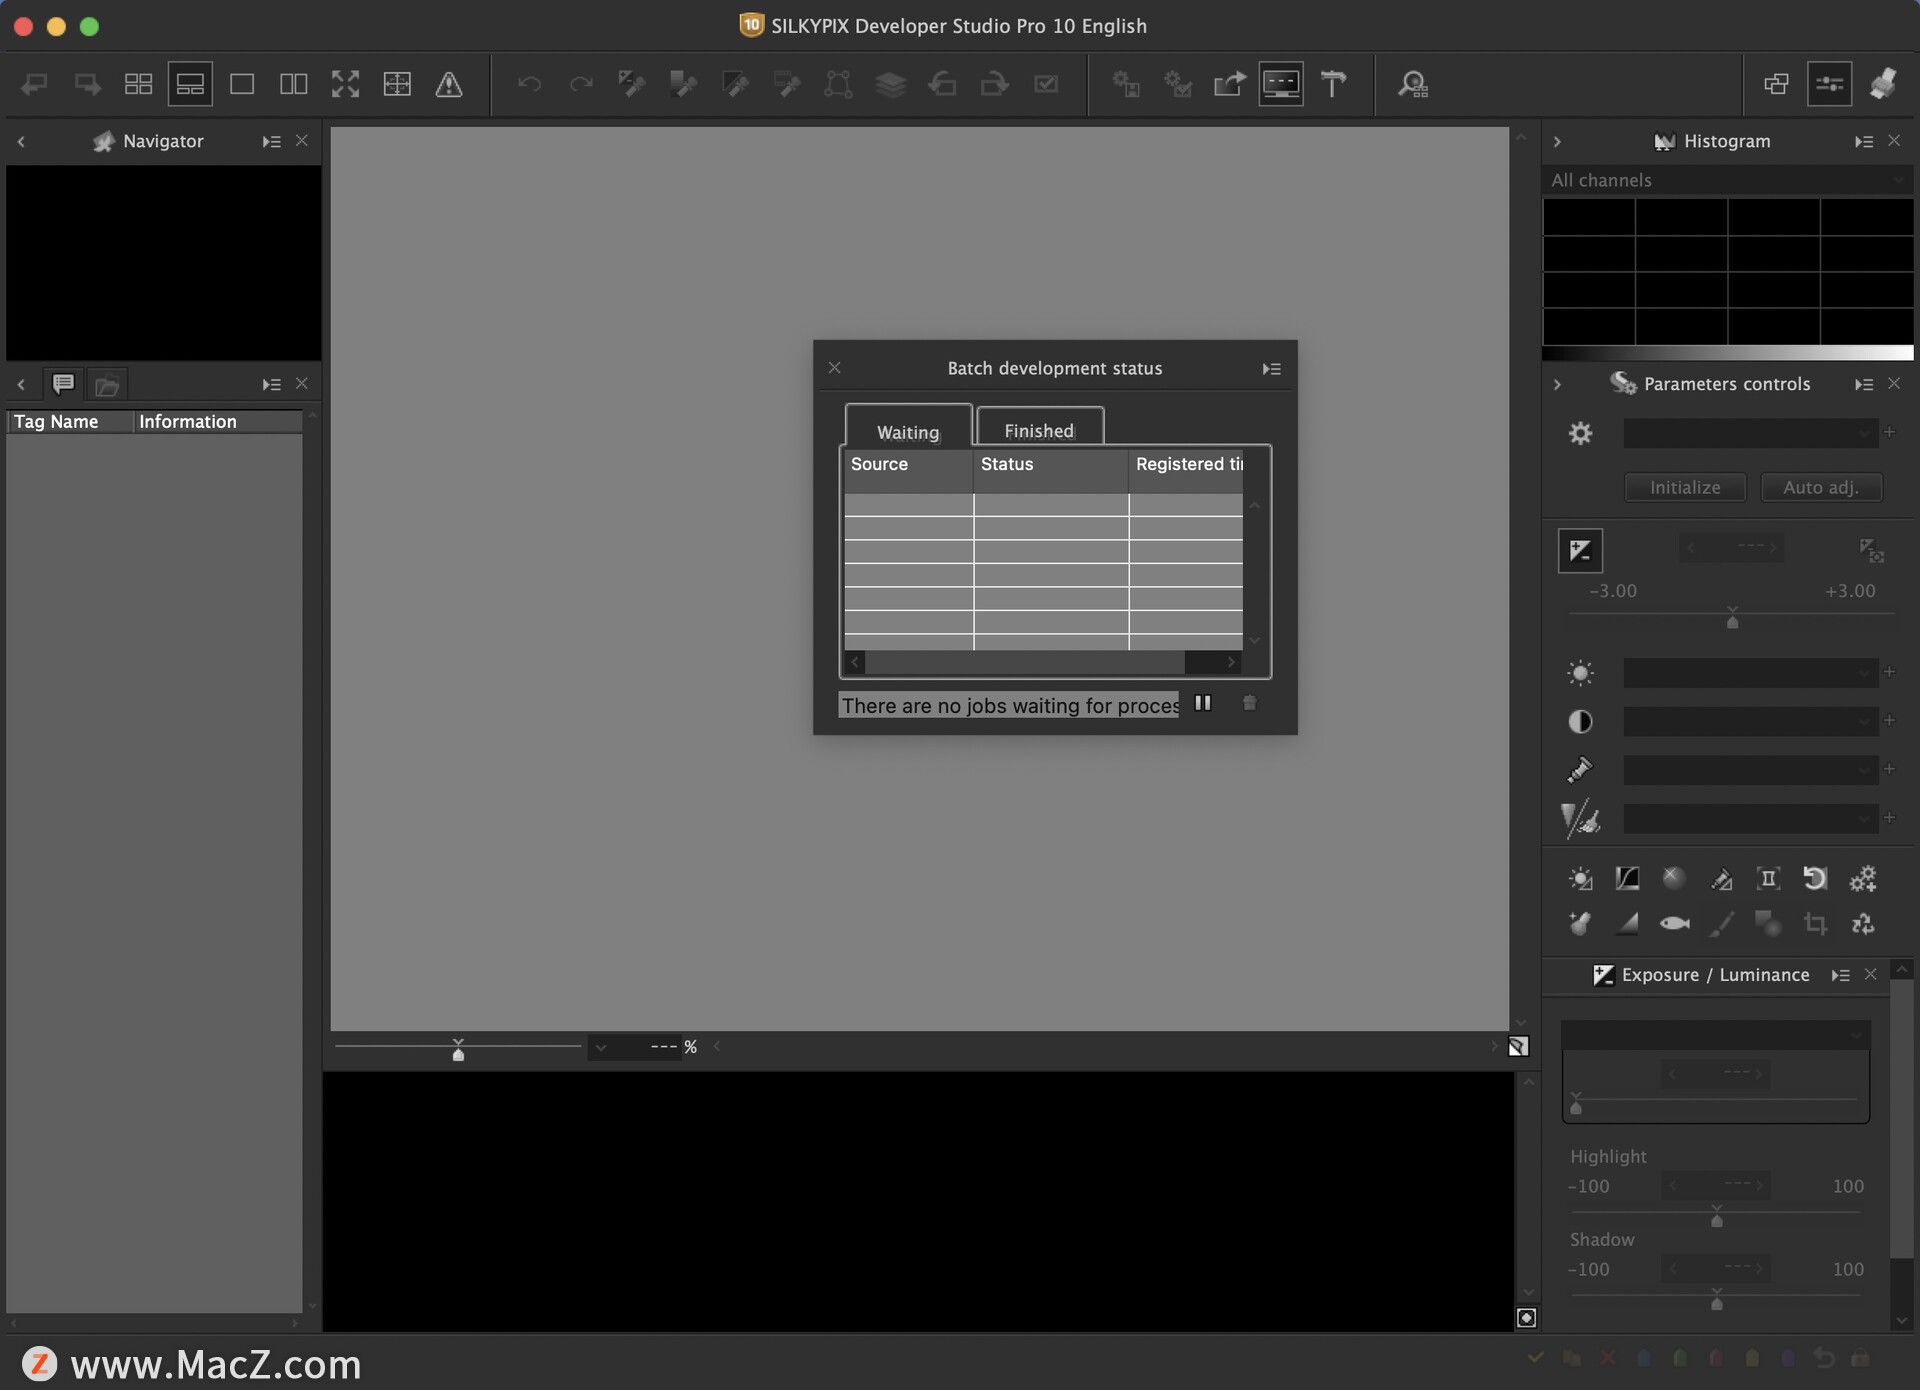Image resolution: width=1920 pixels, height=1390 pixels.
Task: Open the white balance dropdown
Action: [x=1750, y=673]
